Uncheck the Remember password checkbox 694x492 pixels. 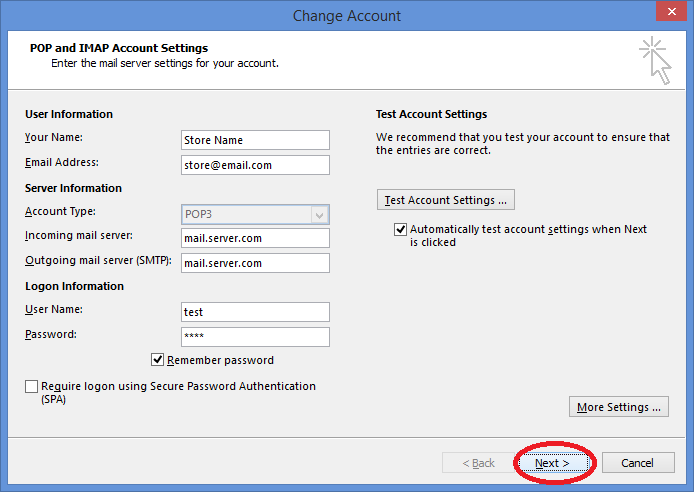pos(158,360)
